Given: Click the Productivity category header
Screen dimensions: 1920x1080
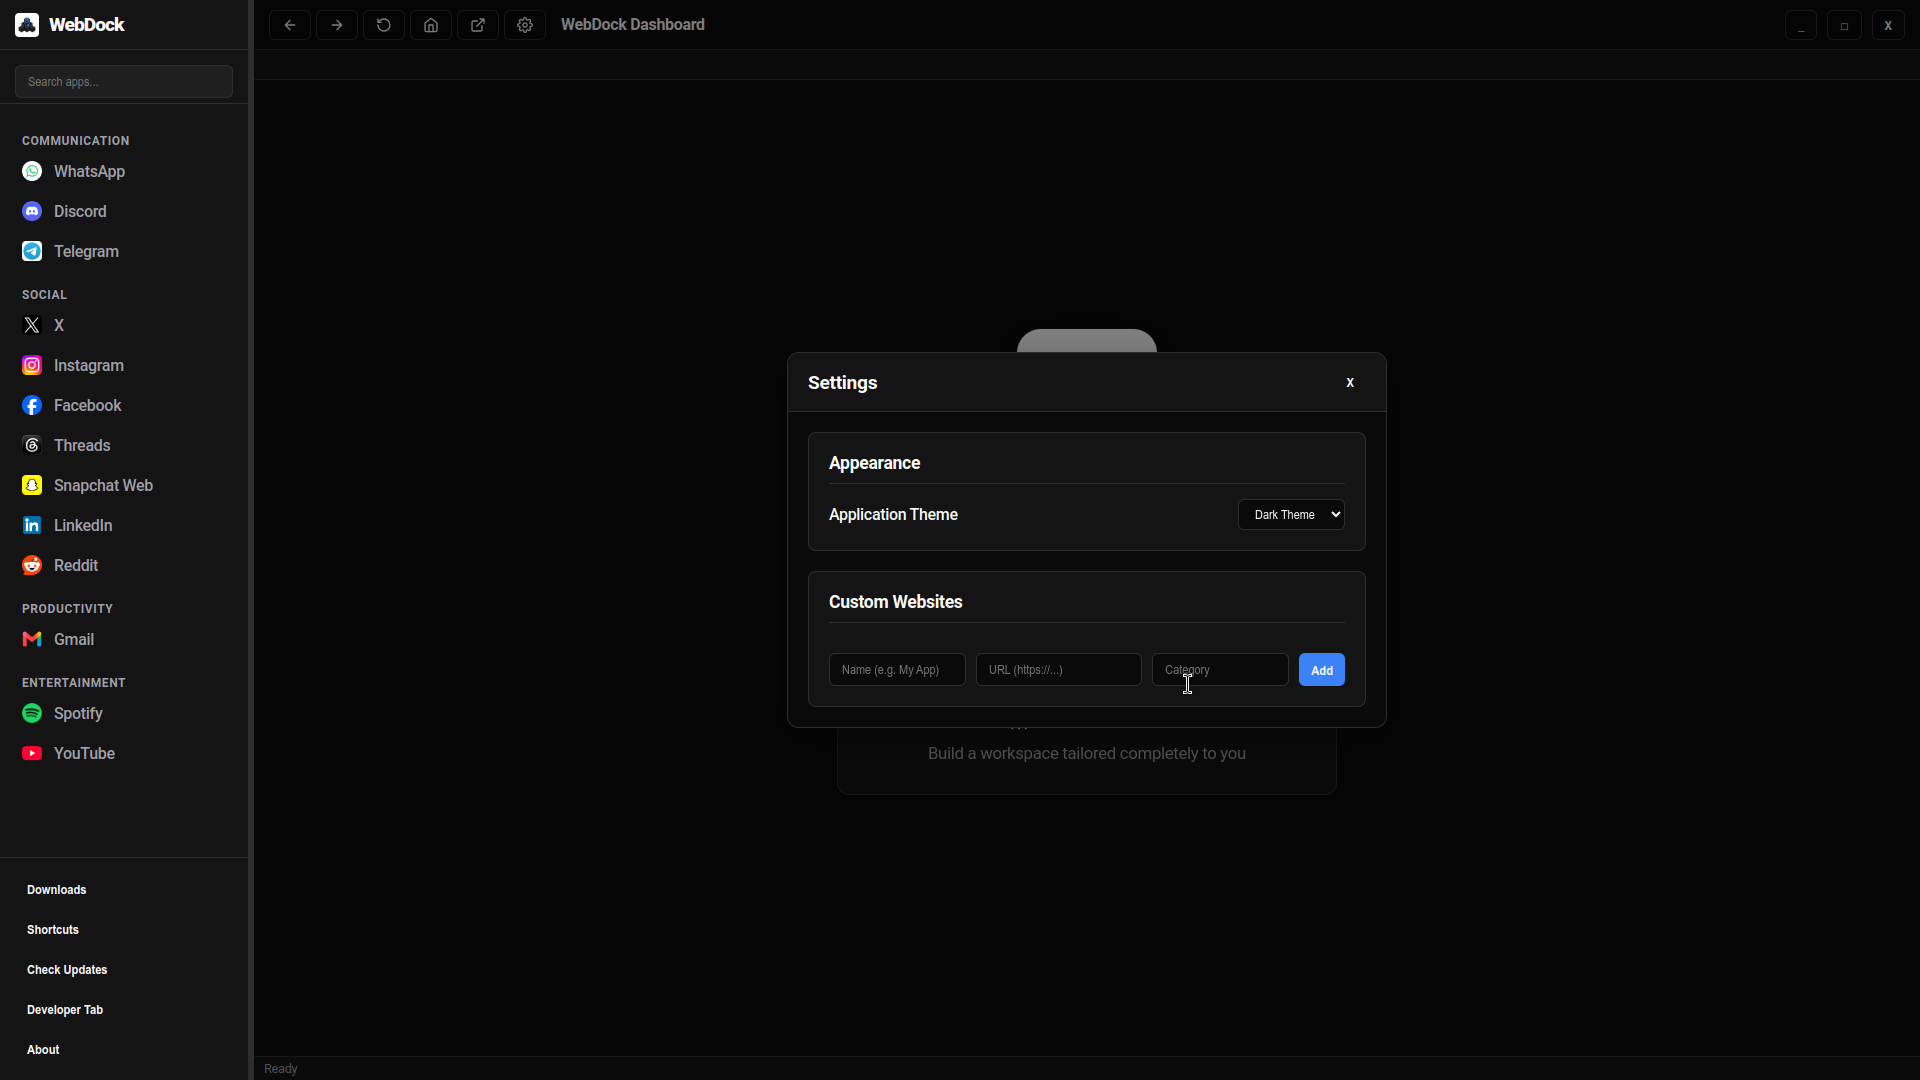Looking at the screenshot, I should coord(68,609).
